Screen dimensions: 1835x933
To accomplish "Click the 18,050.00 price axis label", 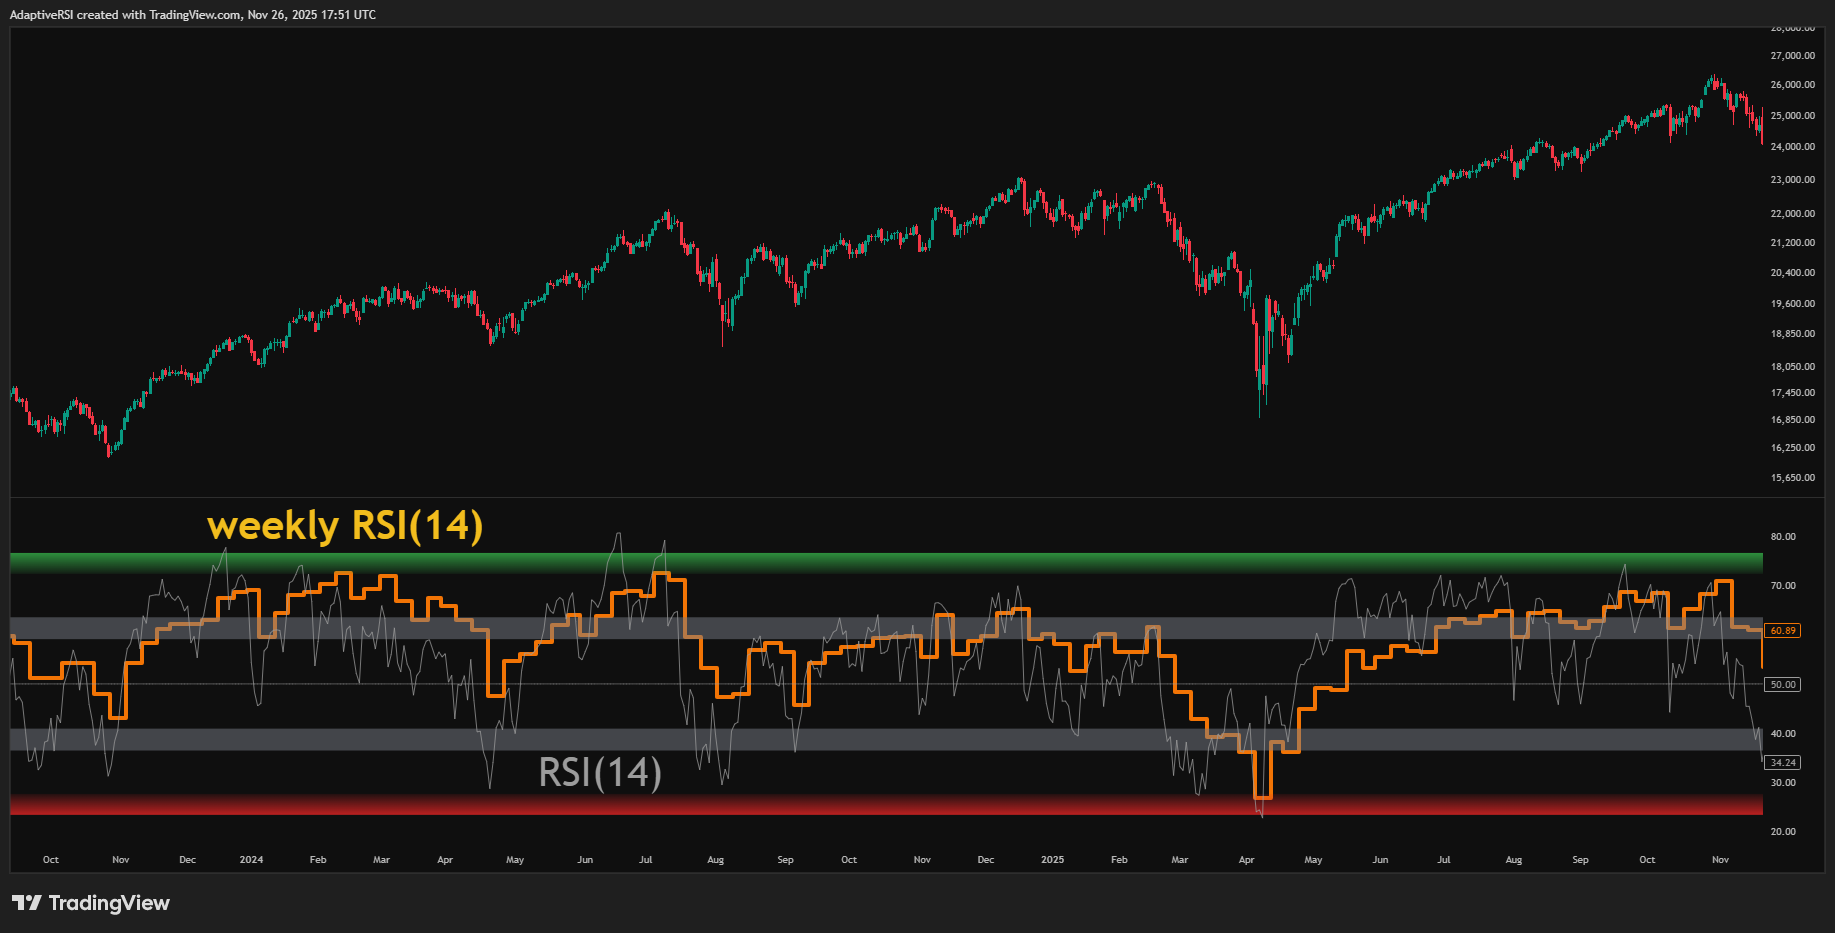I will coord(1792,367).
